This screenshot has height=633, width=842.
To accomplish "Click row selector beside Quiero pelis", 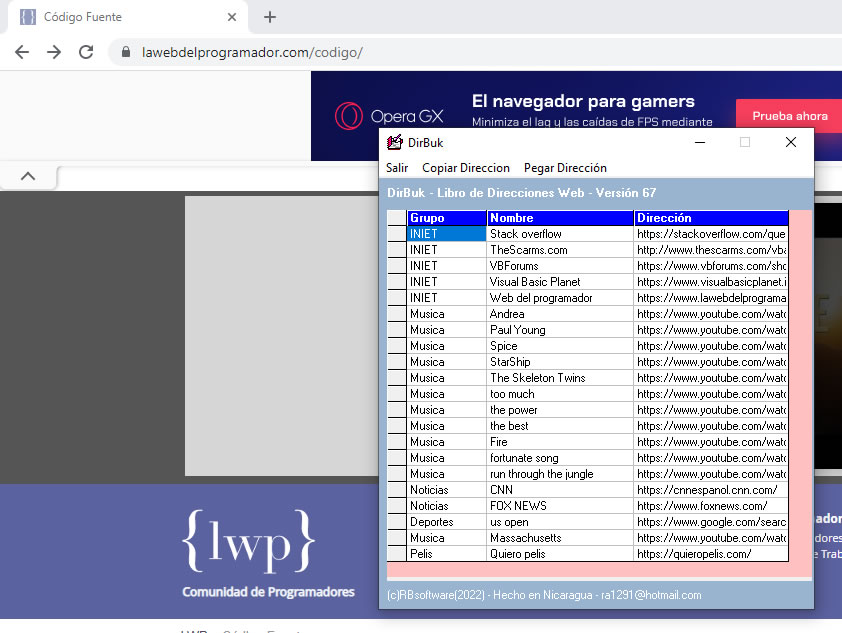I will click(x=397, y=554).
